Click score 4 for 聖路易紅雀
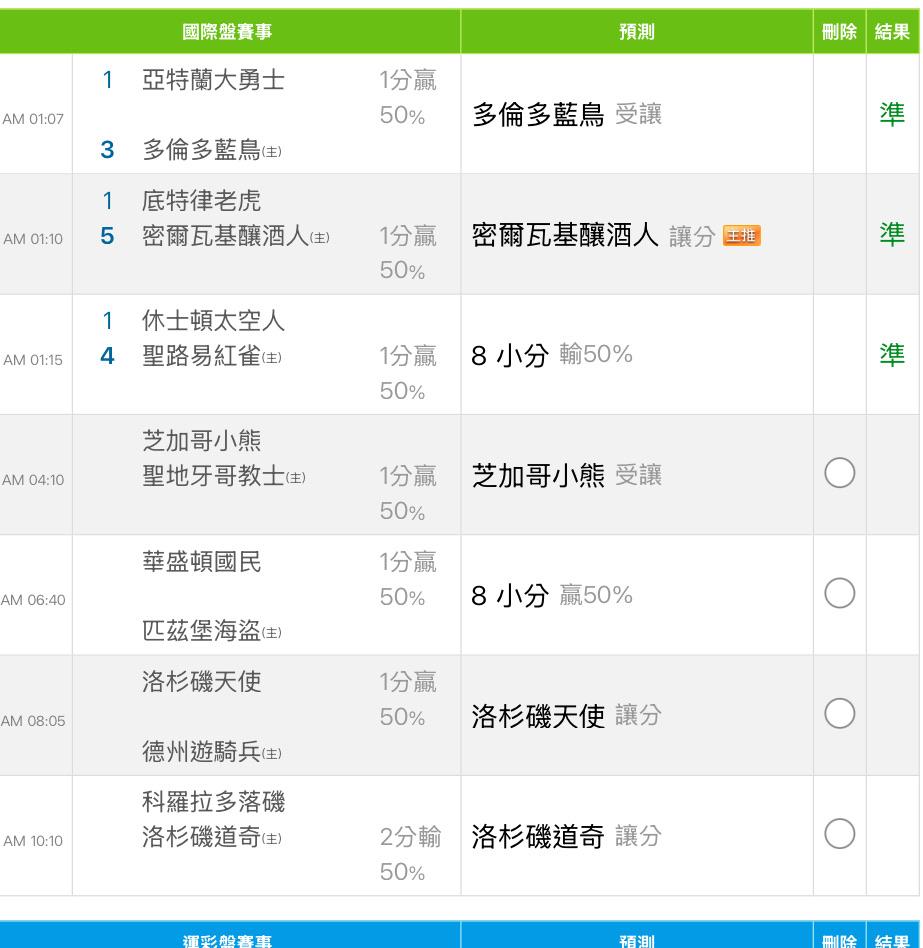Viewport: 923px width, 948px height. (x=107, y=356)
